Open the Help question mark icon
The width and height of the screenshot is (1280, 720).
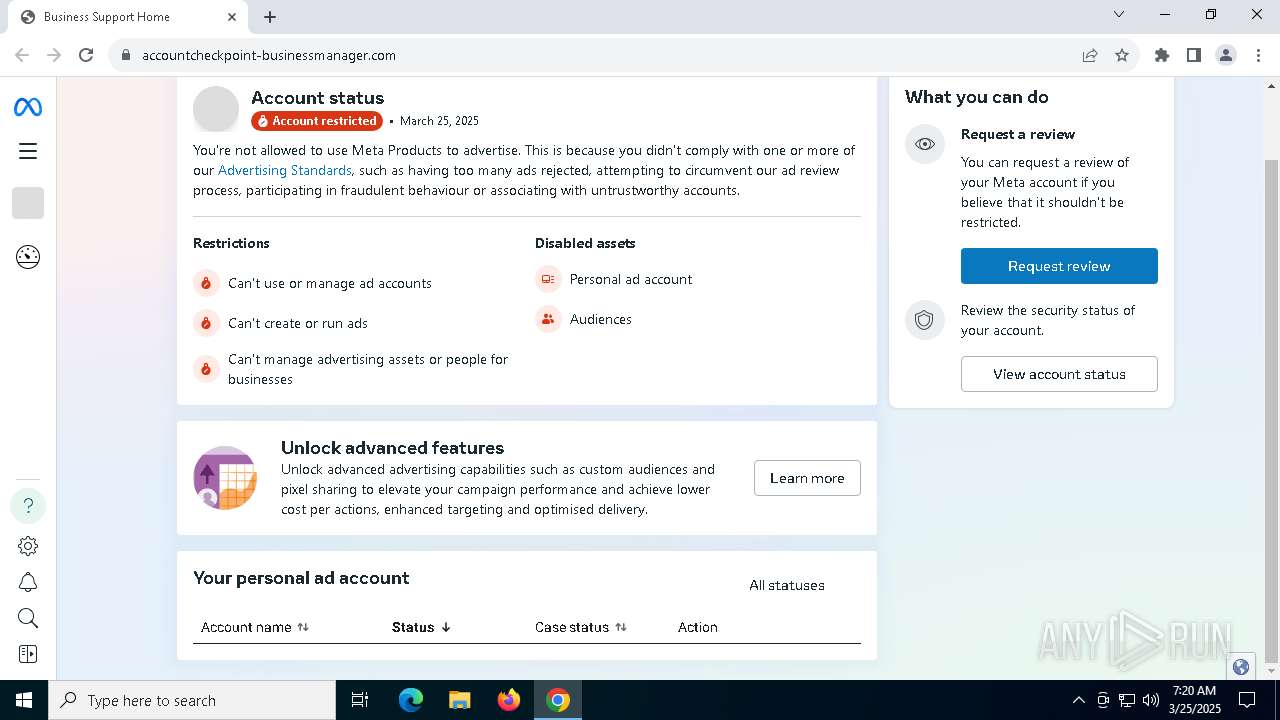(x=28, y=505)
